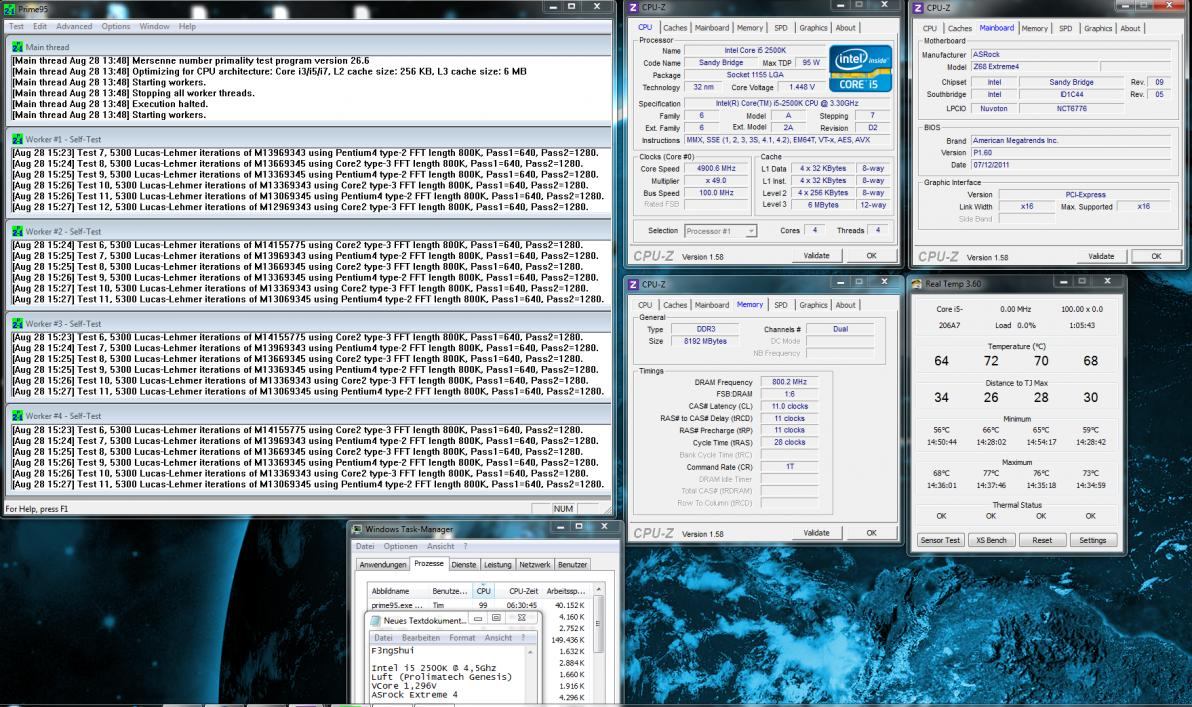Open the Advanced menu in Prime95
The width and height of the screenshot is (1192, 707).
(x=74, y=26)
